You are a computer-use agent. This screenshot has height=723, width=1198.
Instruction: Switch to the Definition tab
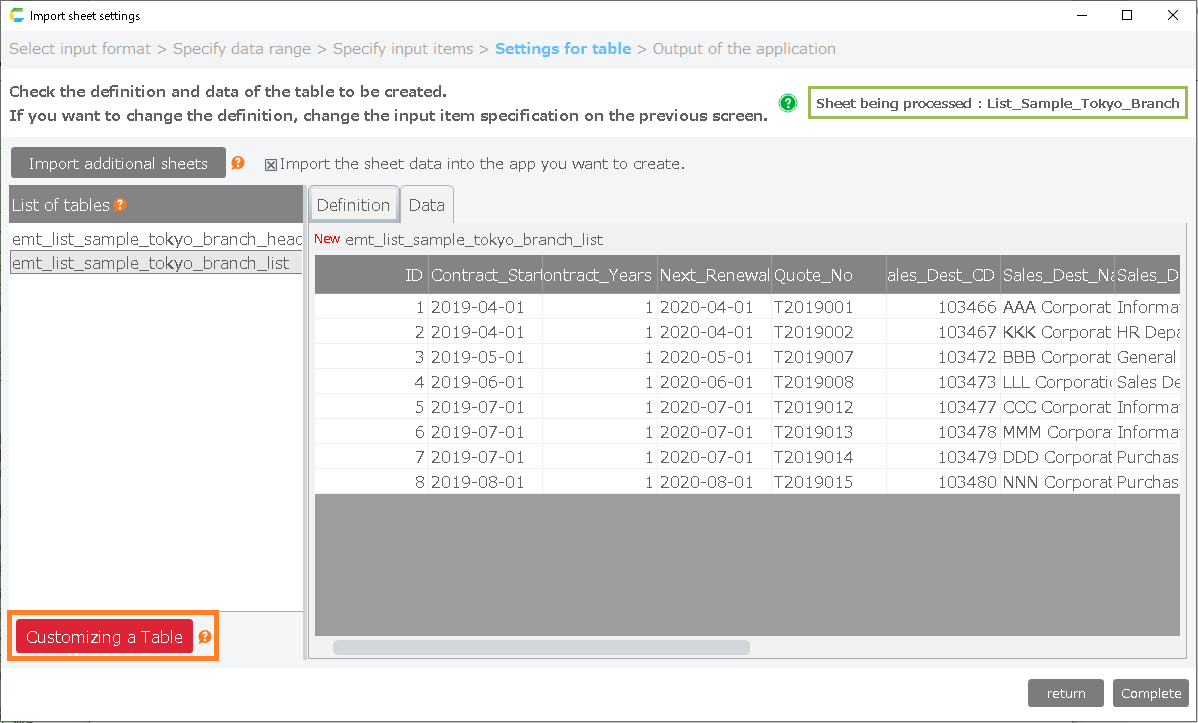(x=353, y=205)
